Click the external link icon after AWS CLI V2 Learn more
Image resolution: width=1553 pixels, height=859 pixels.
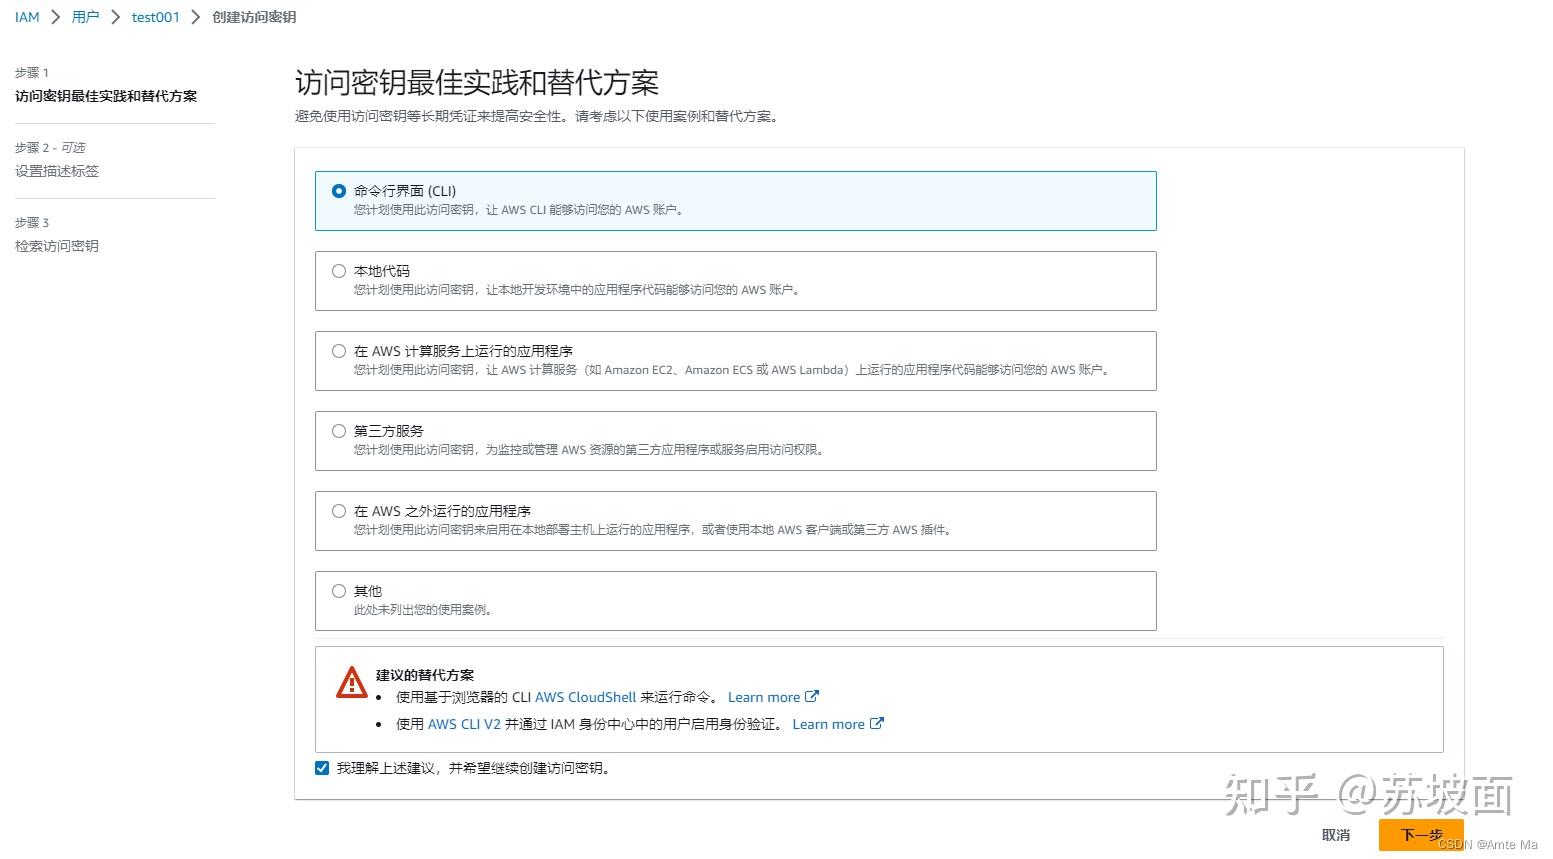pos(877,723)
